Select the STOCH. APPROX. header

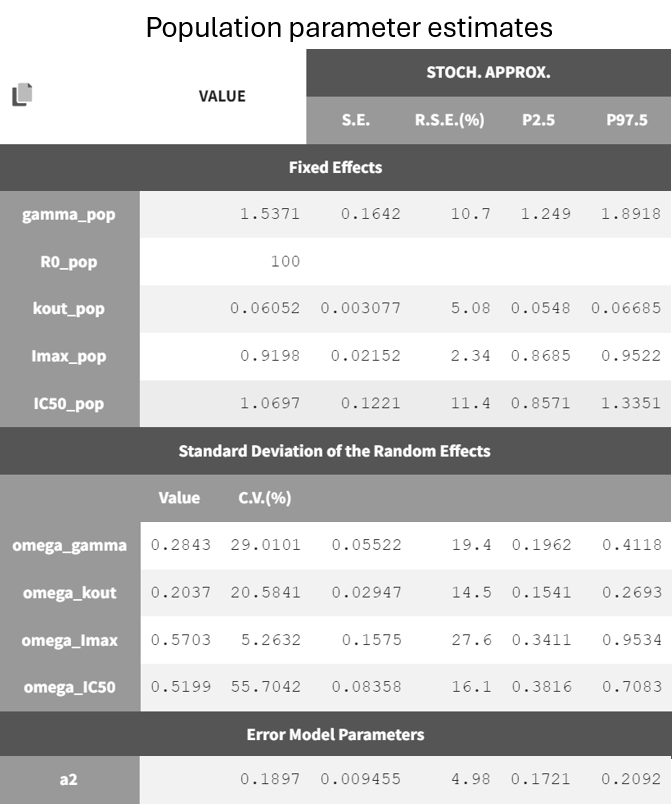click(x=489, y=73)
